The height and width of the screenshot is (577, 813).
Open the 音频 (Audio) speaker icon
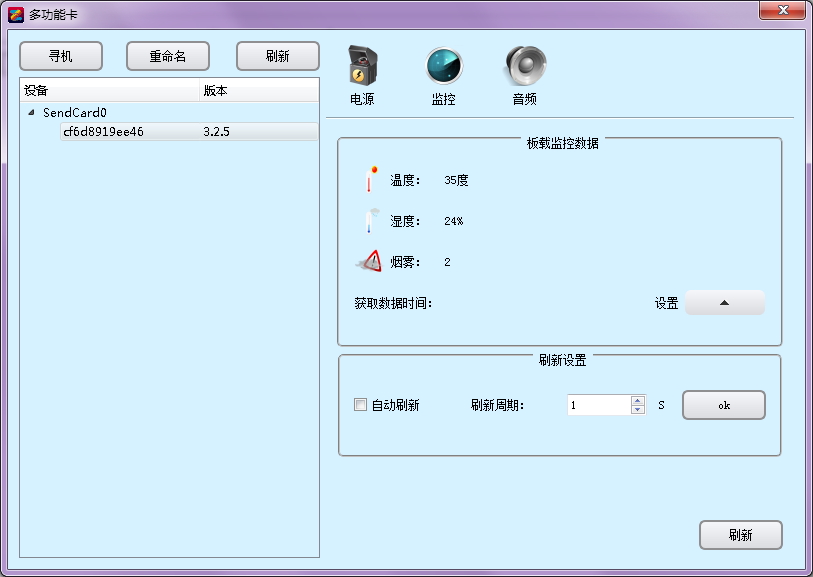524,67
